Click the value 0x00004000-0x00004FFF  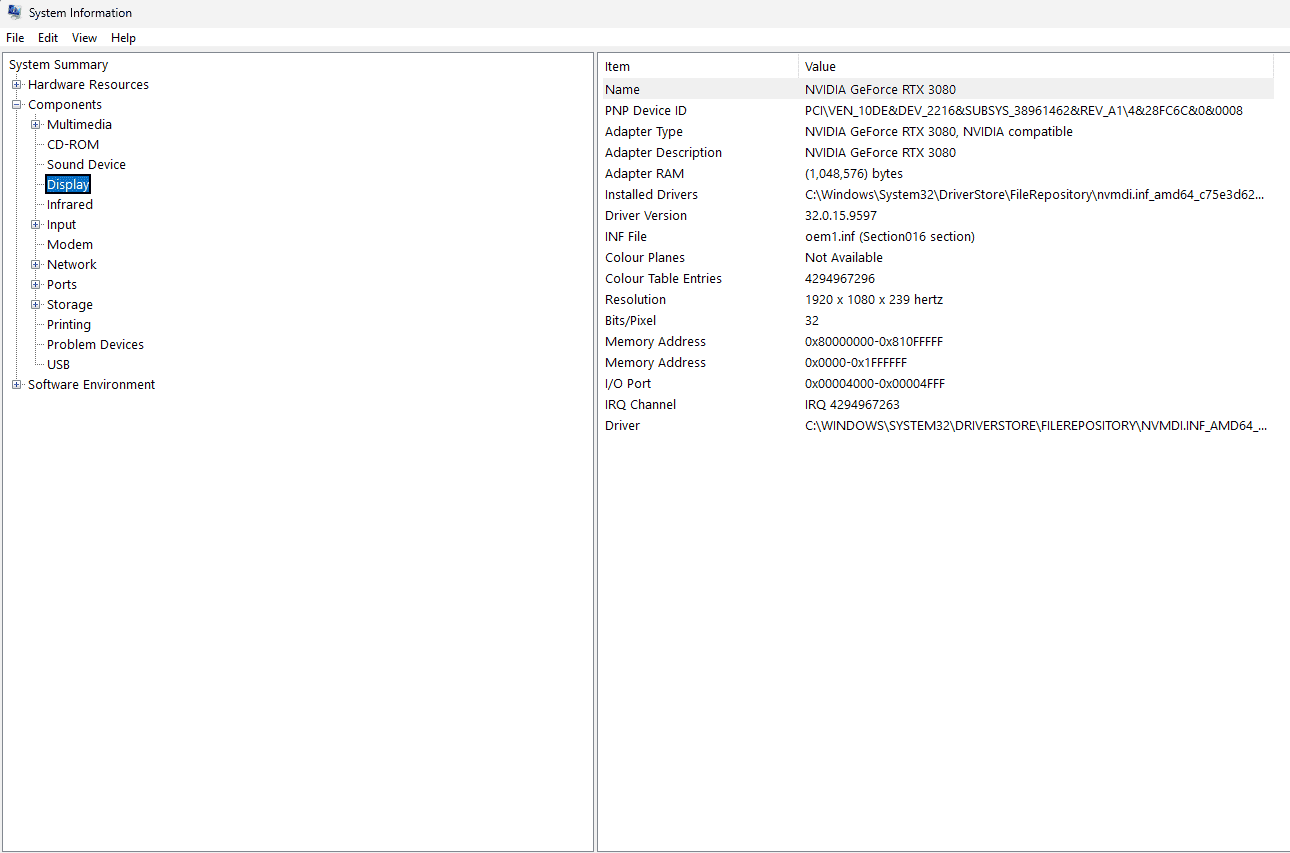pos(875,384)
